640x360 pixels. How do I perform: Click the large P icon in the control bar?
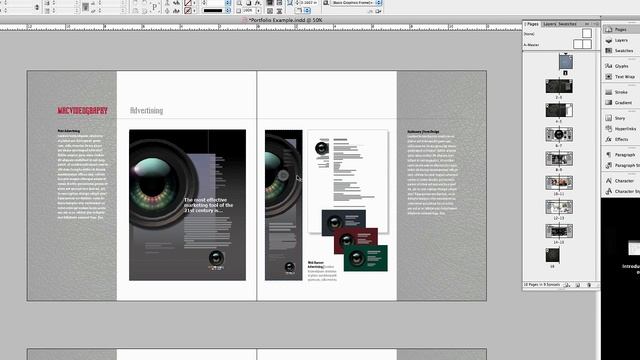(155, 7)
